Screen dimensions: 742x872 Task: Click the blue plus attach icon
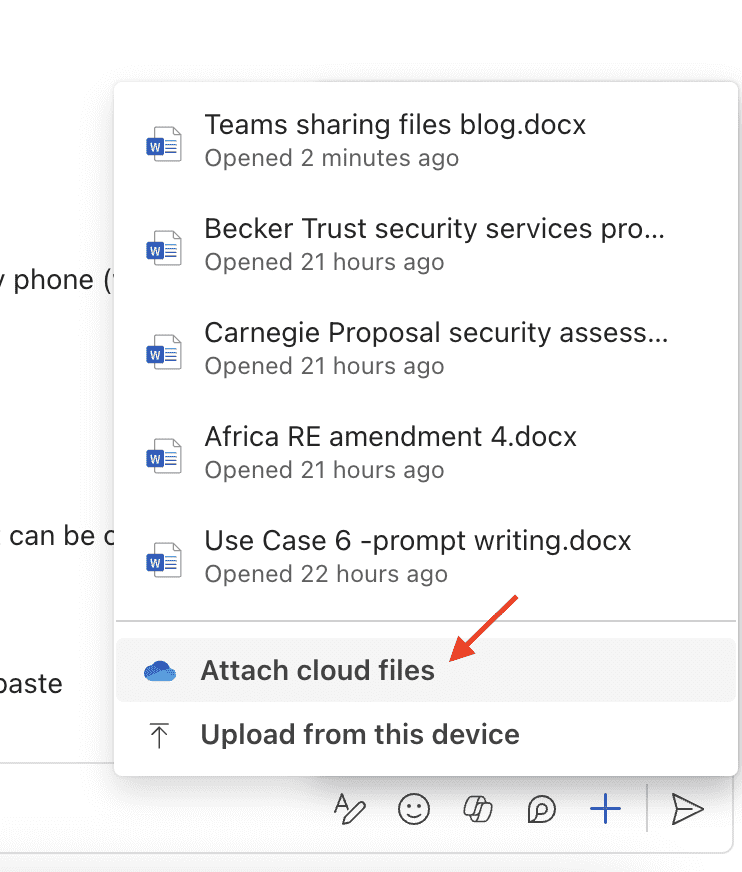pyautogui.click(x=605, y=809)
